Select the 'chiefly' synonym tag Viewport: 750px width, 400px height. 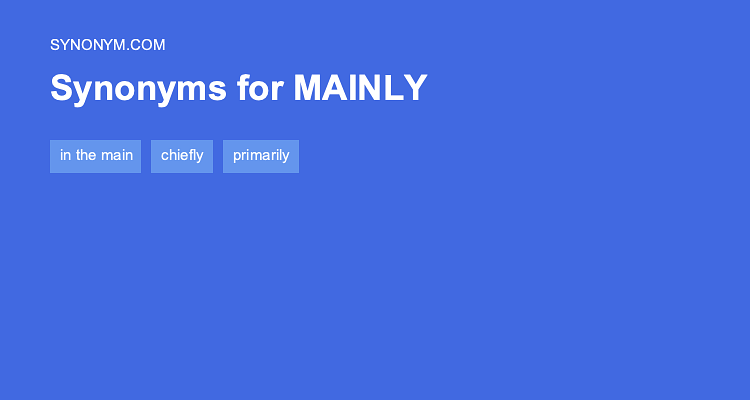182,156
